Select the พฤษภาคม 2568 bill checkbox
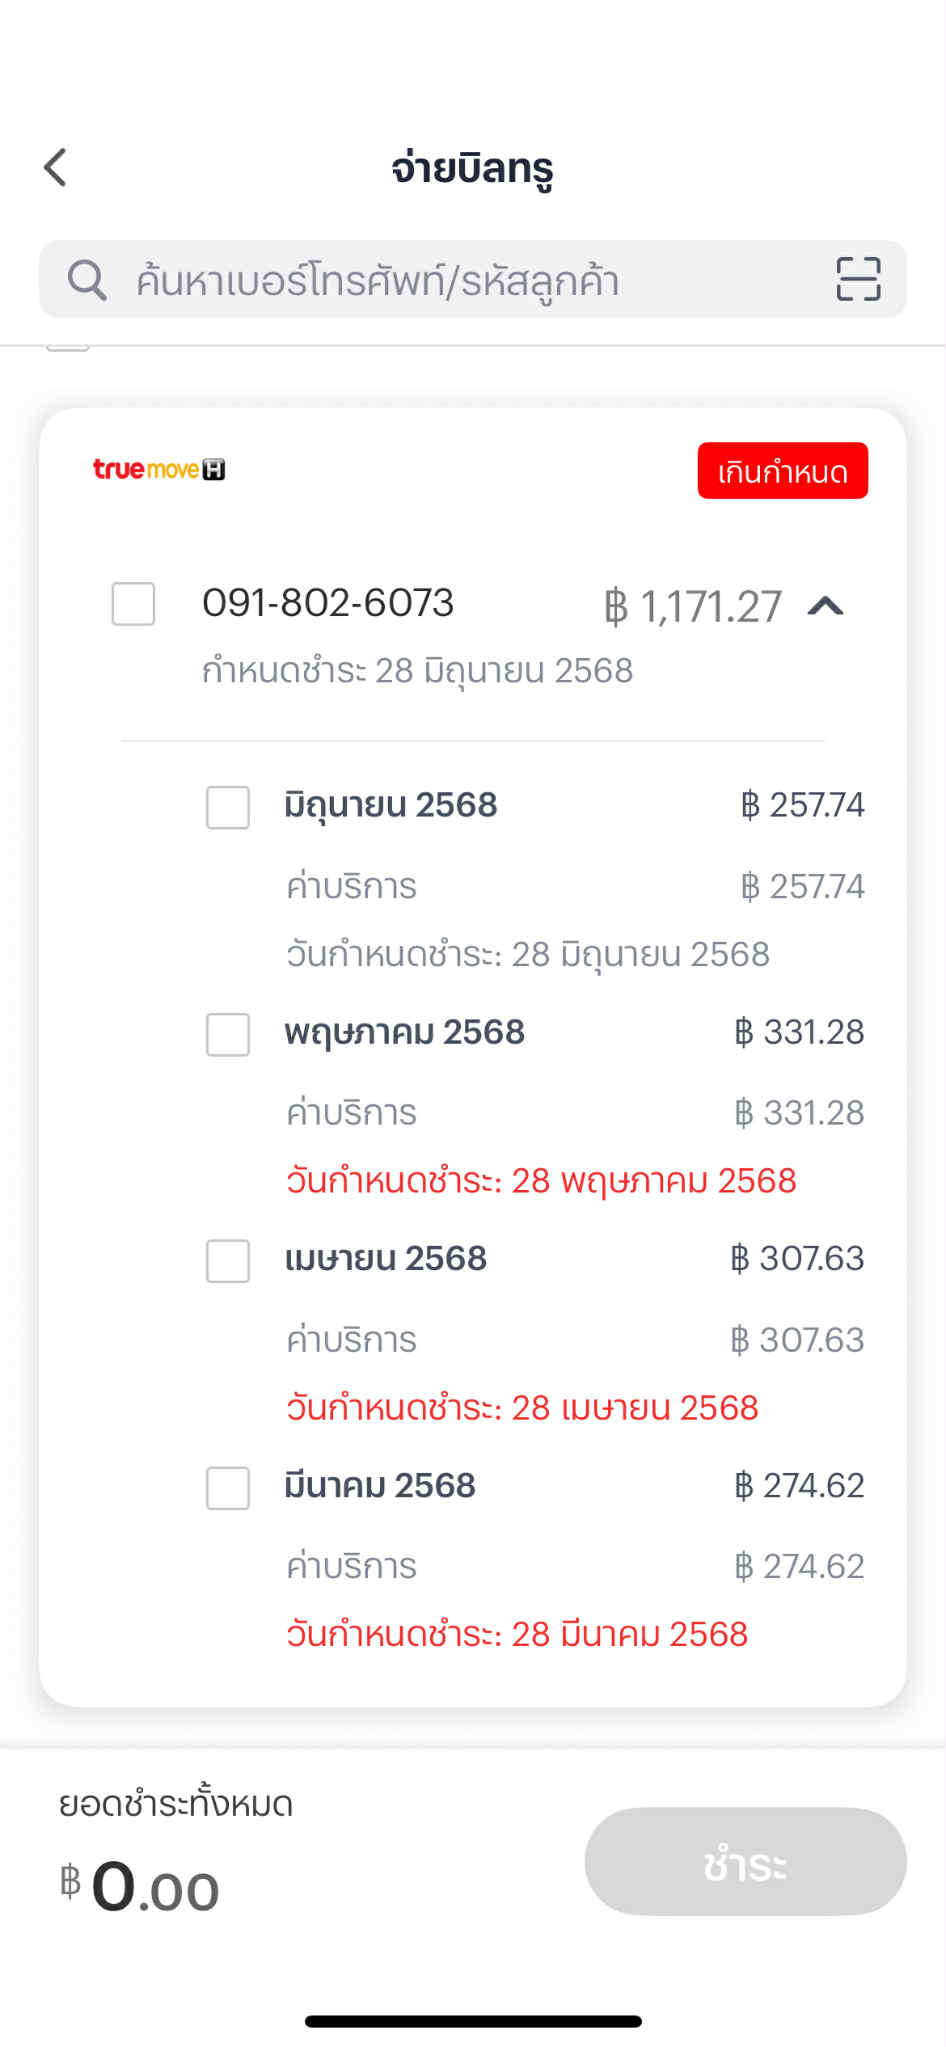This screenshot has width=946, height=2047. [228, 1034]
